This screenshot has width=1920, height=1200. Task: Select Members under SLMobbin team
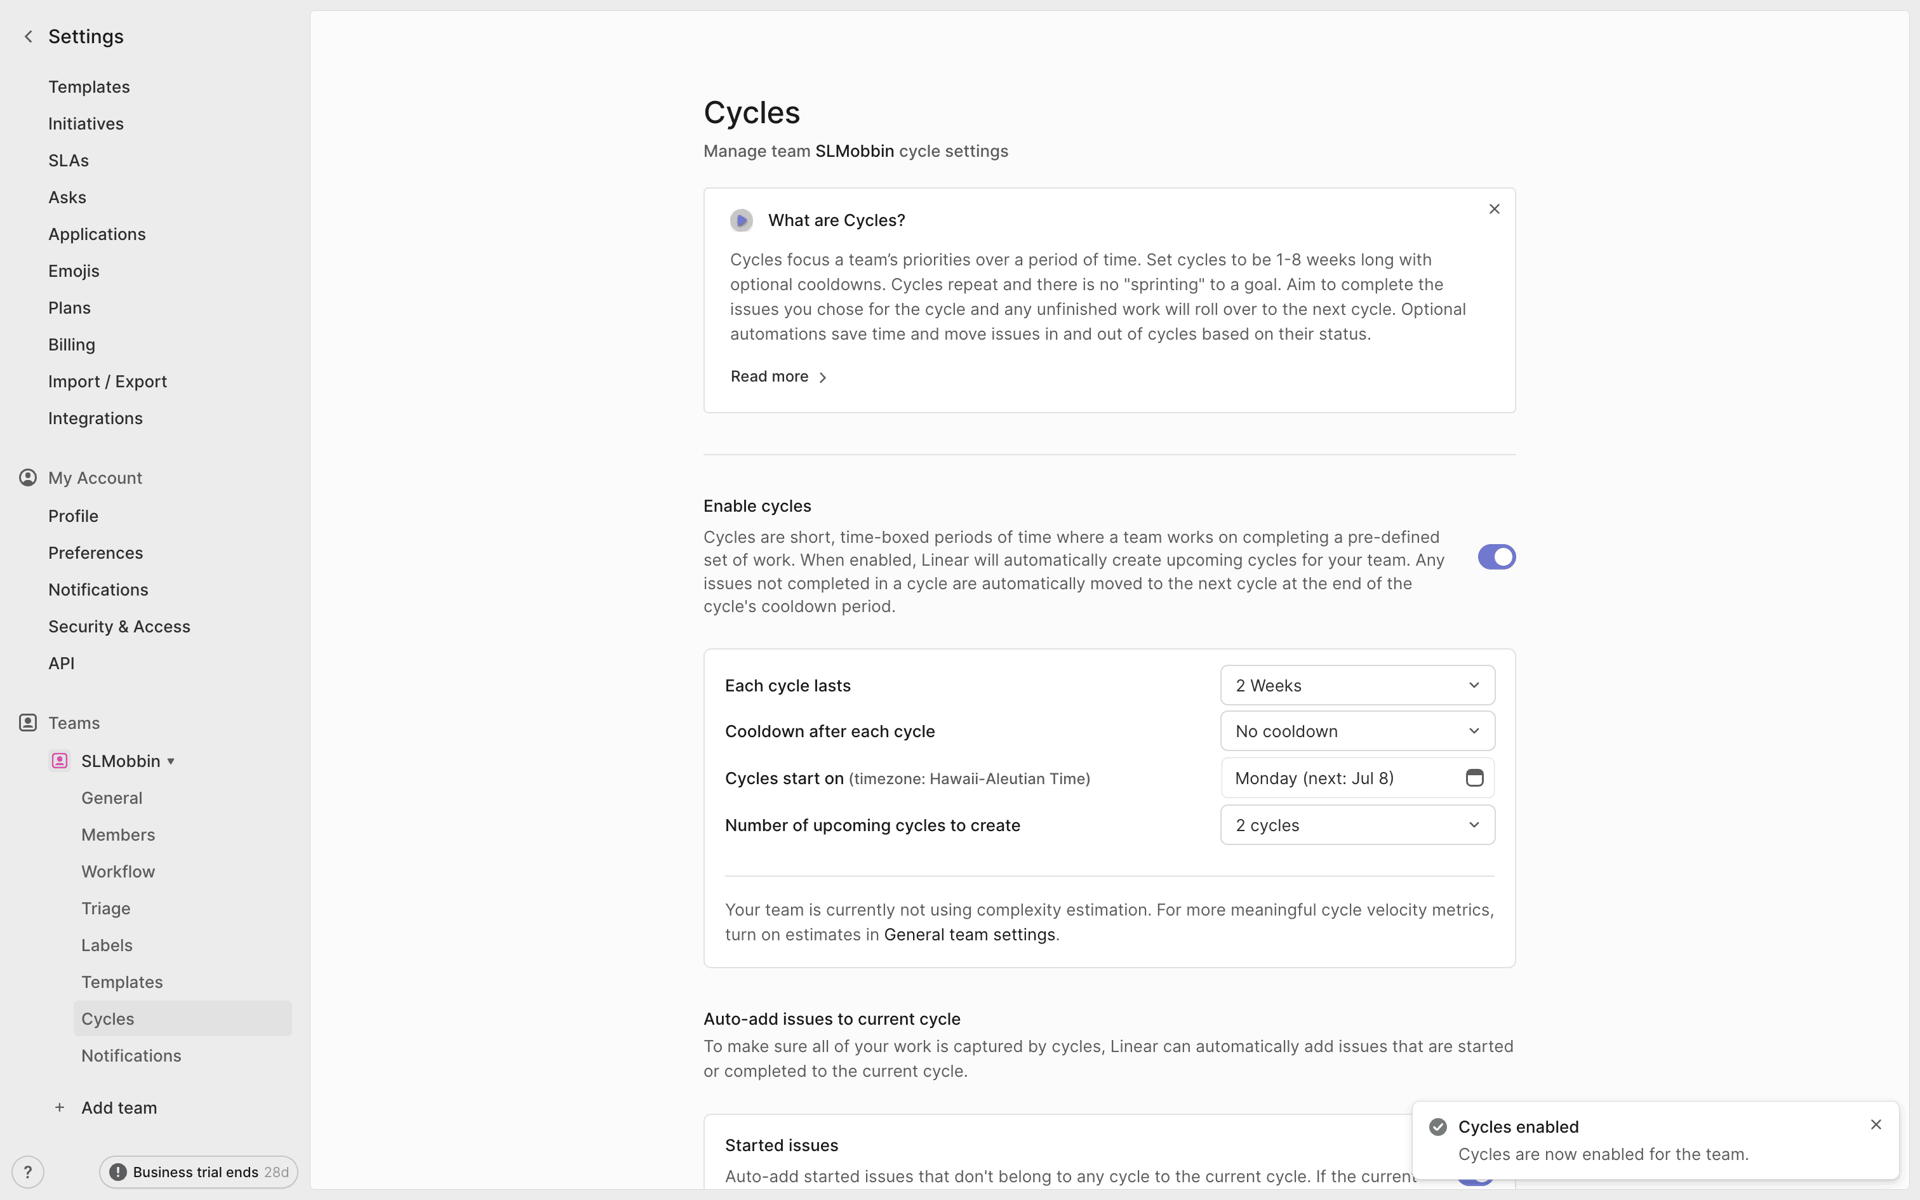click(x=118, y=835)
